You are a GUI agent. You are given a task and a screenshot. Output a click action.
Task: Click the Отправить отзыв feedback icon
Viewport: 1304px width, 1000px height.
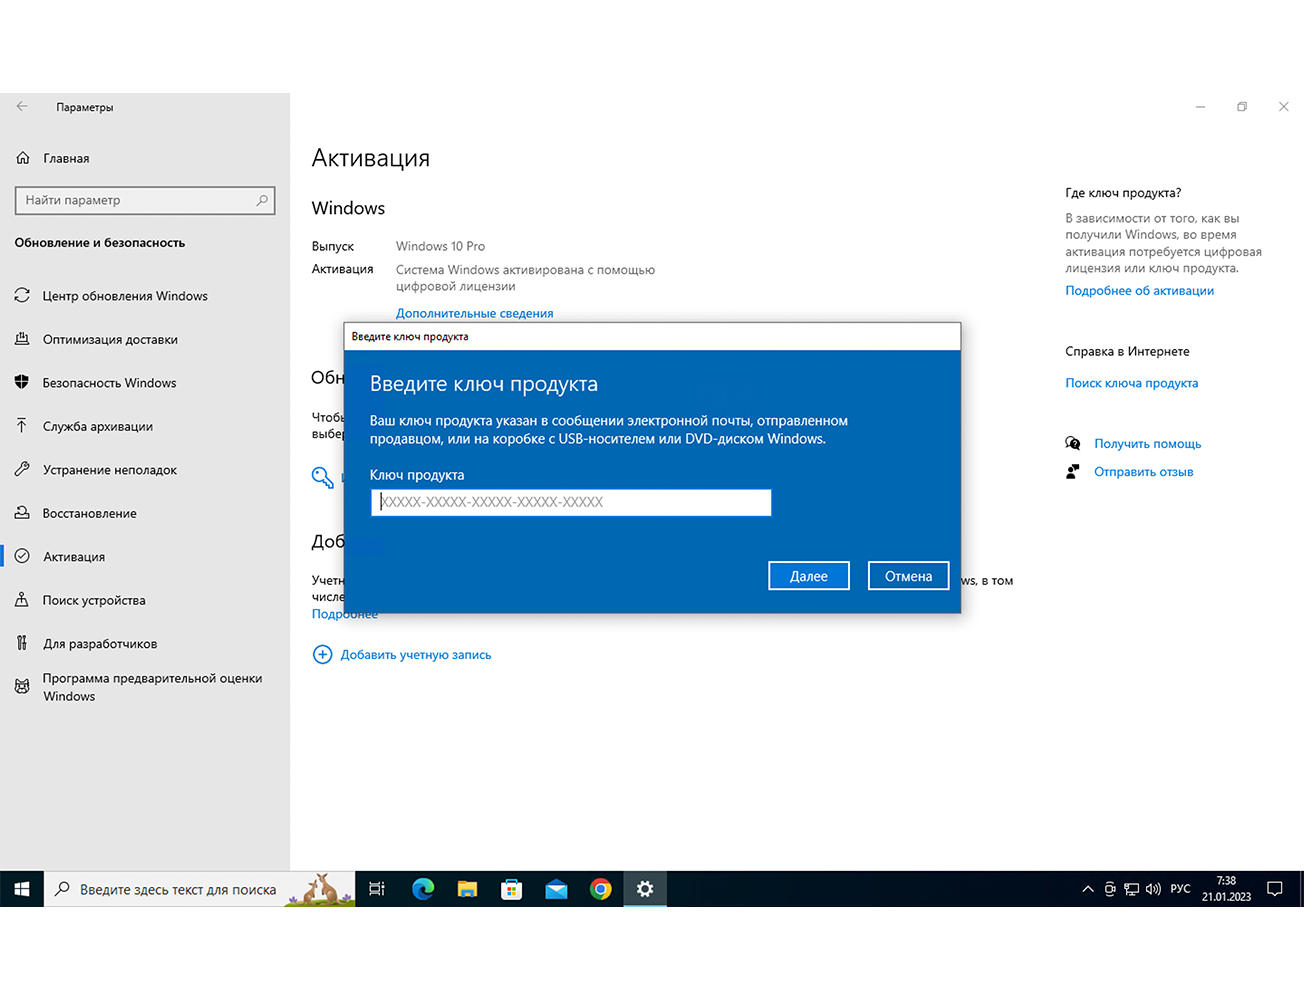point(1073,471)
